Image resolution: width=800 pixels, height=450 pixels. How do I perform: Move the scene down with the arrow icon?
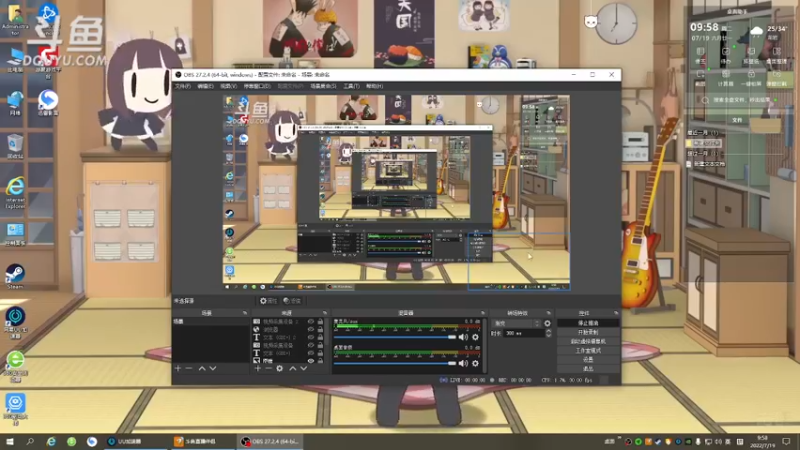[x=213, y=368]
